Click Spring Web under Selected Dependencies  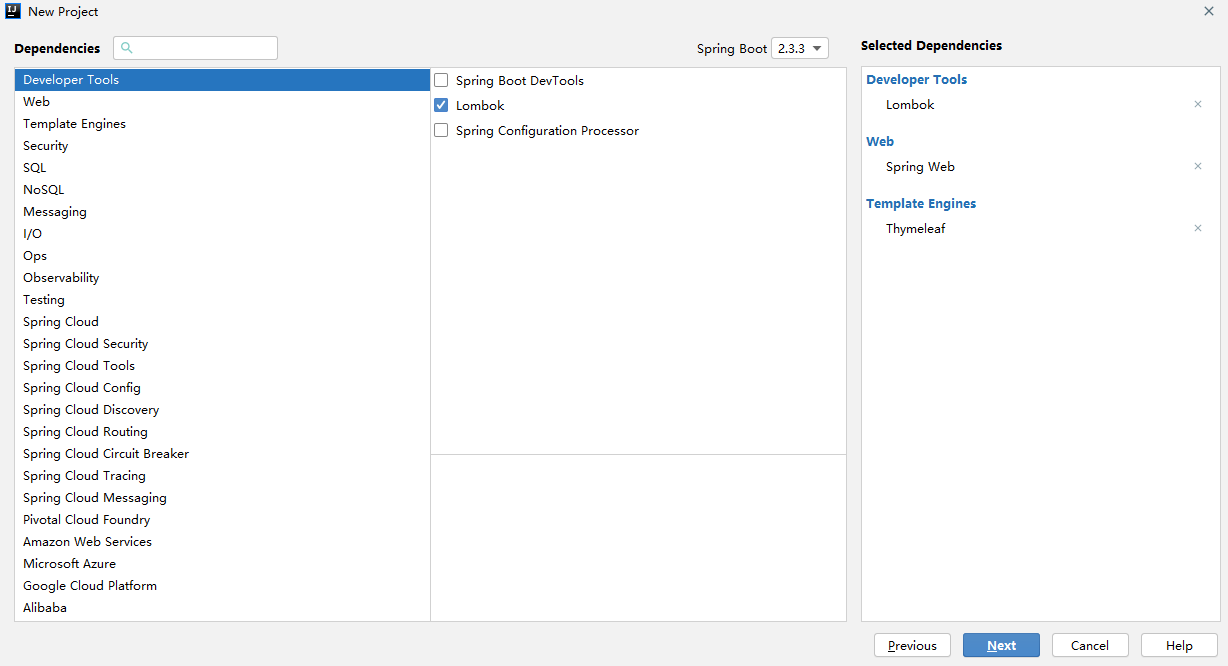pos(920,166)
